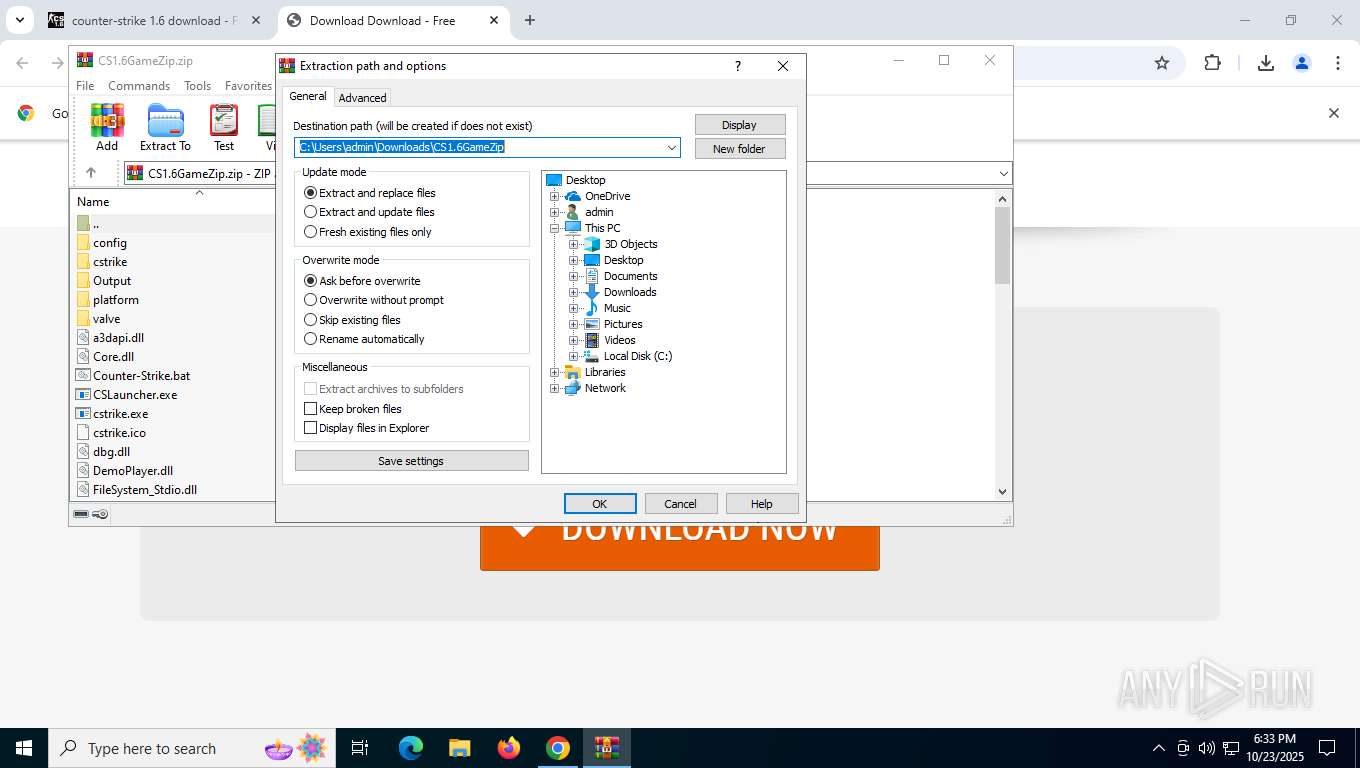This screenshot has height=768, width=1360.
Task: Click the Add icon in WinRAR toolbar
Action: 107,127
